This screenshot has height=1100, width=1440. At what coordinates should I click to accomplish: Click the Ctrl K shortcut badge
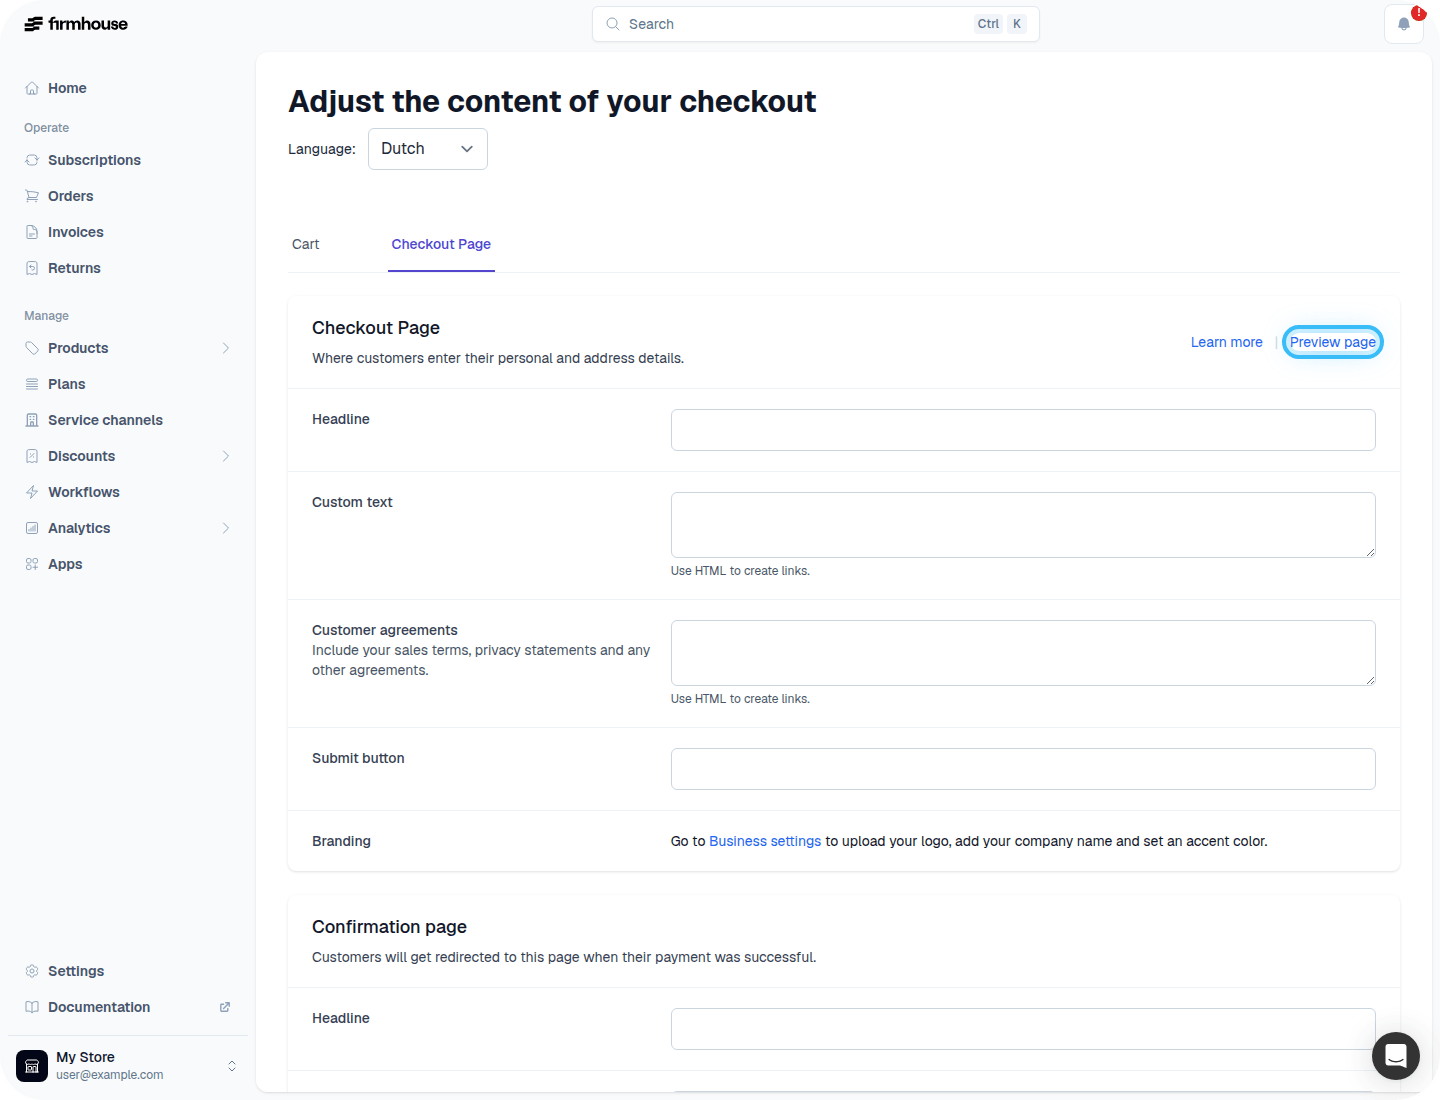tap(1001, 24)
